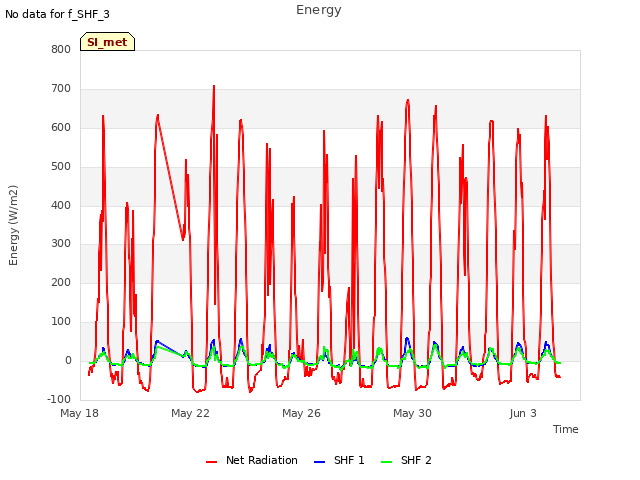Click the 0 y-axis tick label

[68, 360]
